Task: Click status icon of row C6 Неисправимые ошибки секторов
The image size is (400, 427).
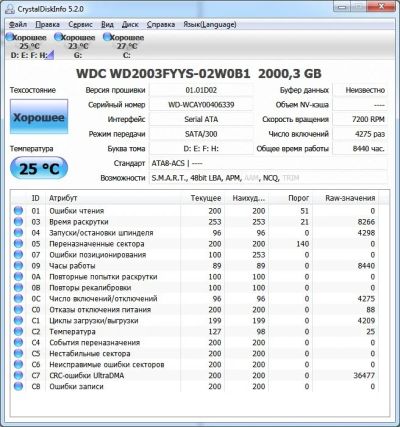Action: [x=18, y=365]
